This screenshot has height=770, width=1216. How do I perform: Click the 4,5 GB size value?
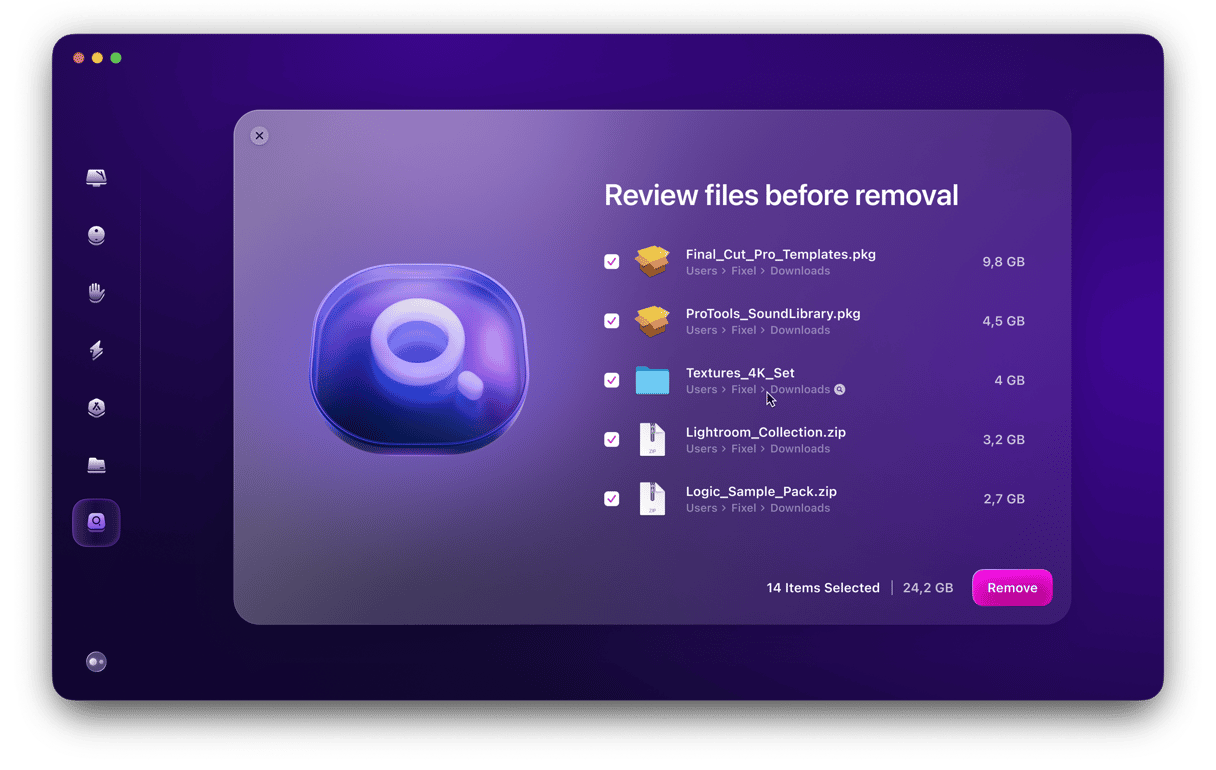(1003, 321)
